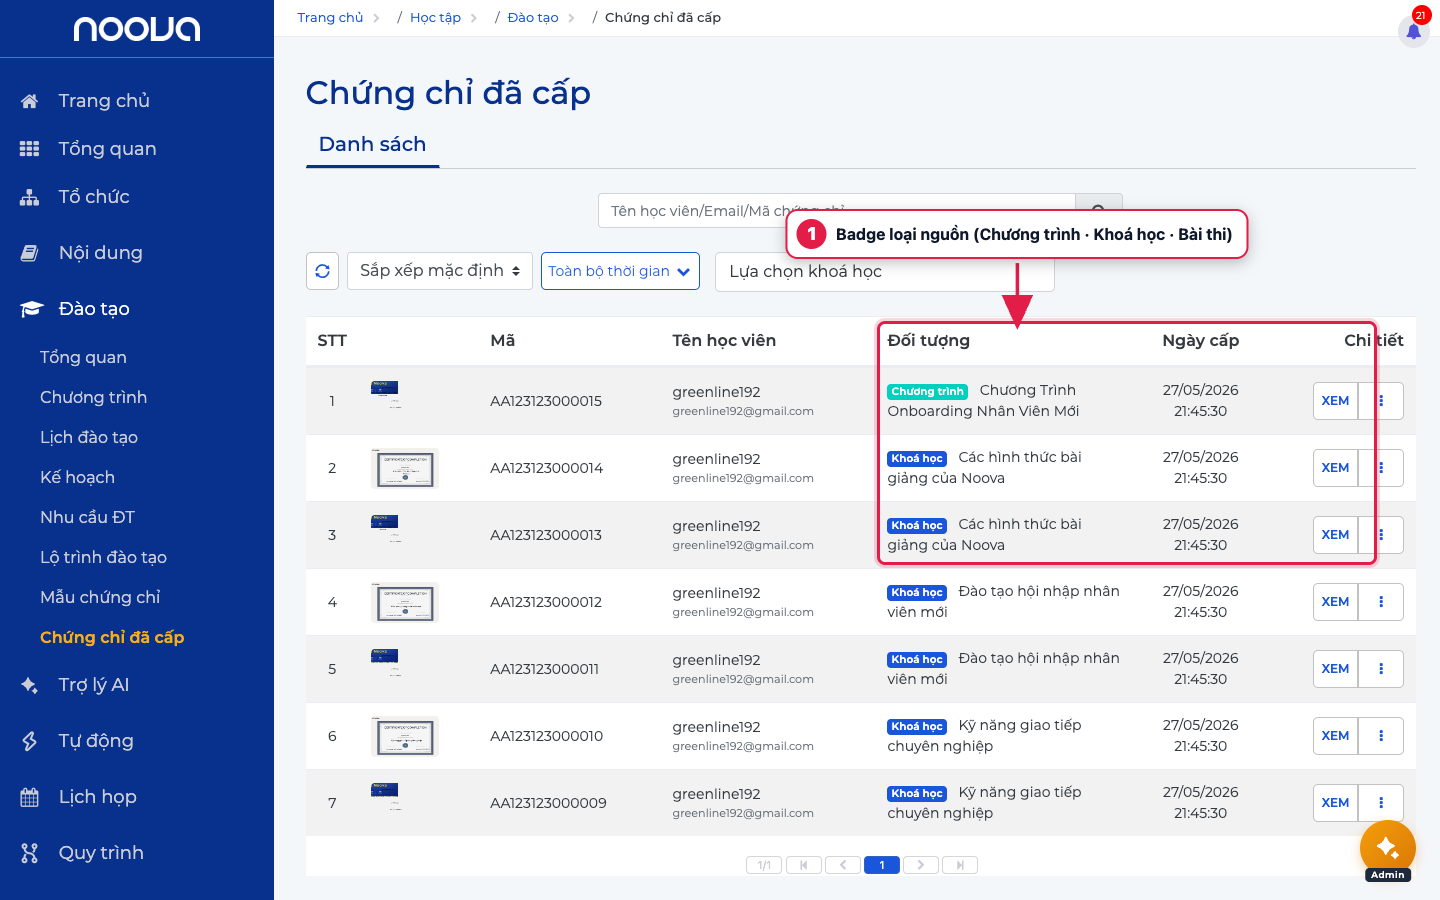Viewport: 1440px width, 900px height.
Task: Open the Sắp xếp mặc định sort dropdown
Action: point(439,271)
